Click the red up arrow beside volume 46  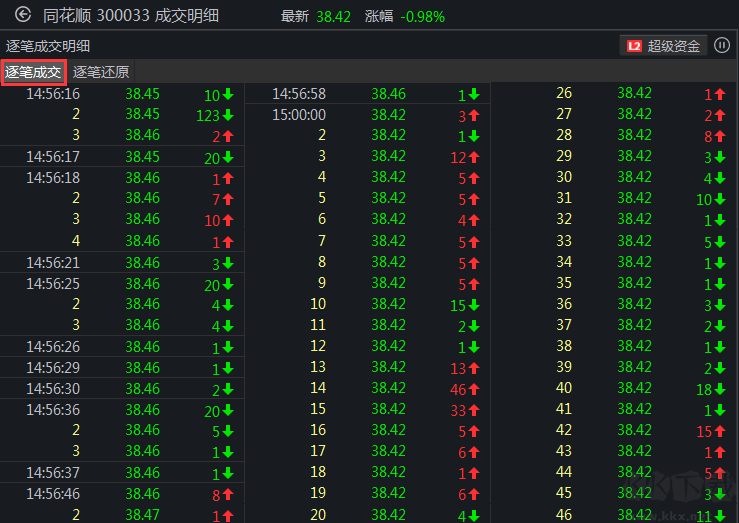474,388
